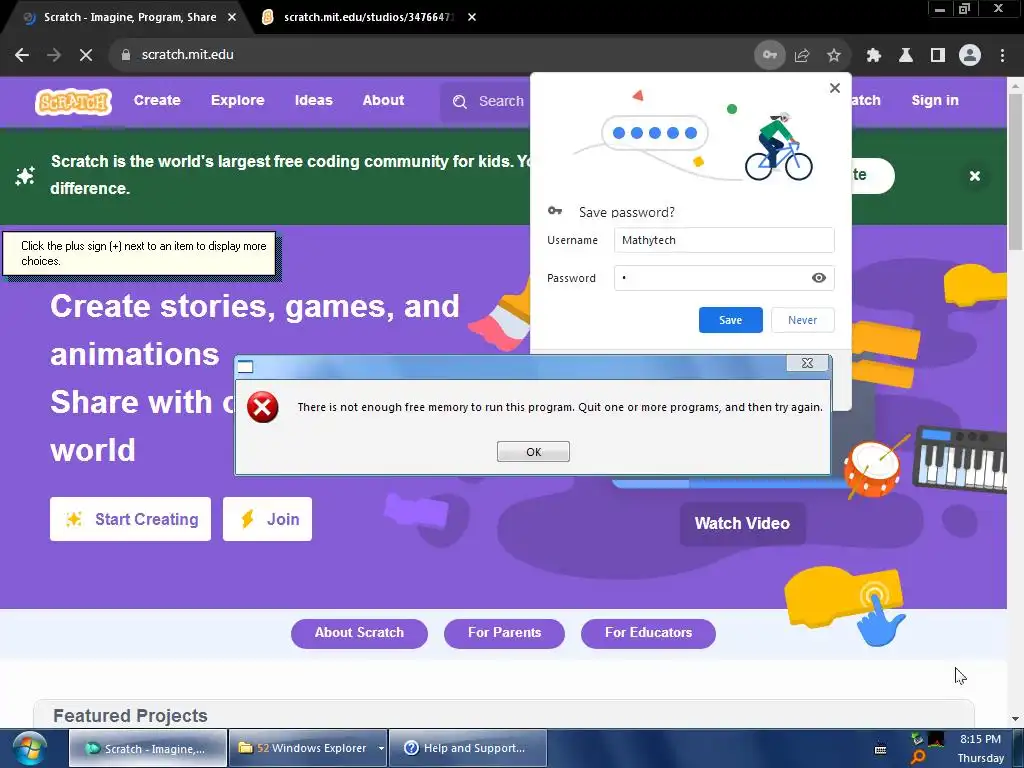Click the page's vertical scrollbar thumb
Viewport: 1024px width, 768px height.
click(1015, 171)
